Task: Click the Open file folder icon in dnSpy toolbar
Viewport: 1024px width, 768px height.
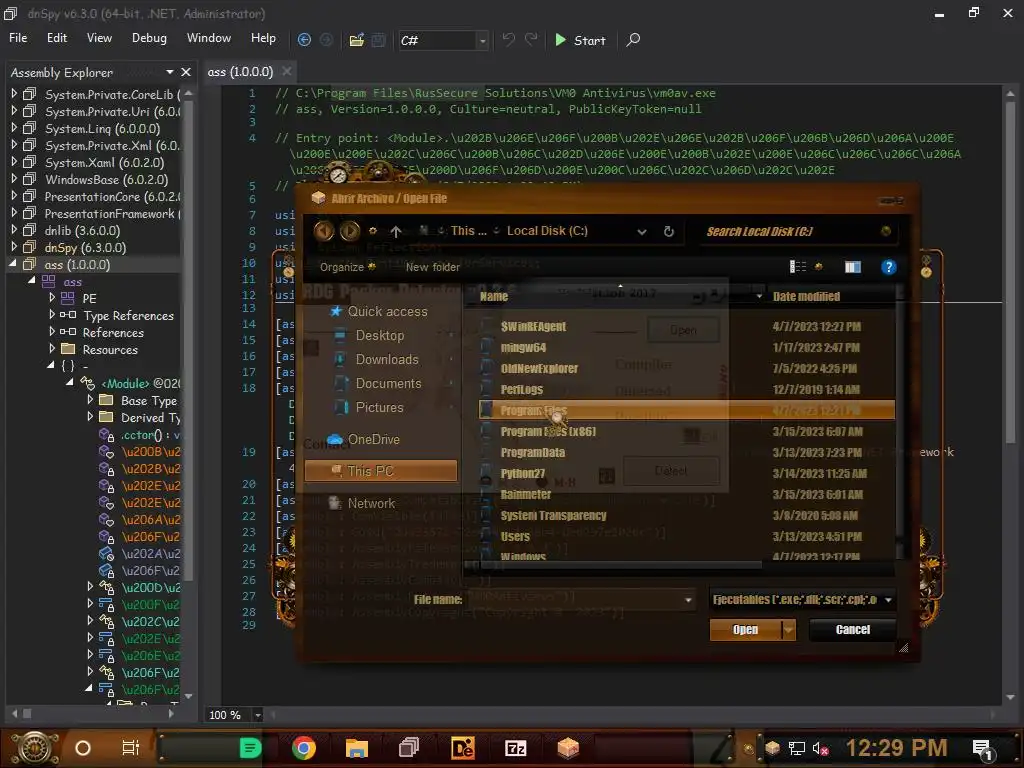Action: 357,40
